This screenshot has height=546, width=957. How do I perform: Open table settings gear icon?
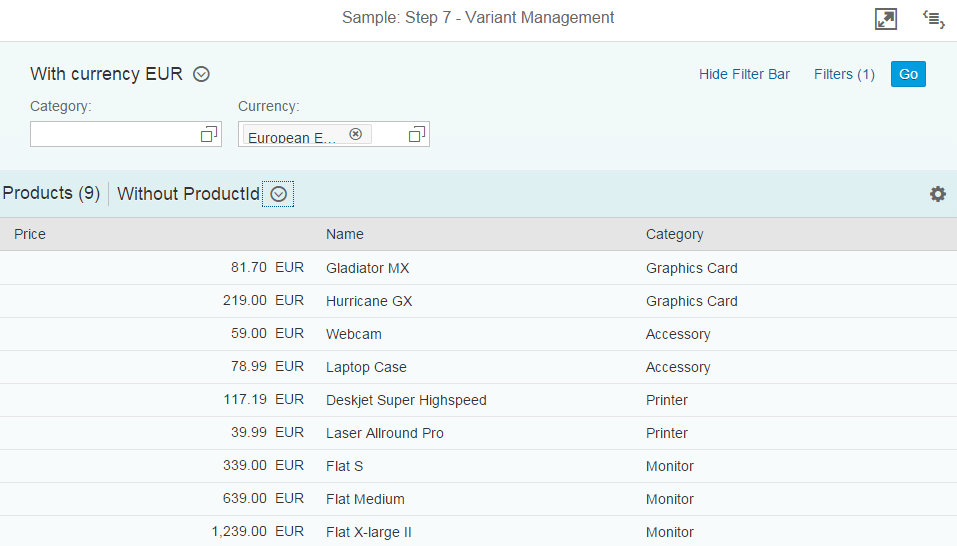(x=937, y=194)
